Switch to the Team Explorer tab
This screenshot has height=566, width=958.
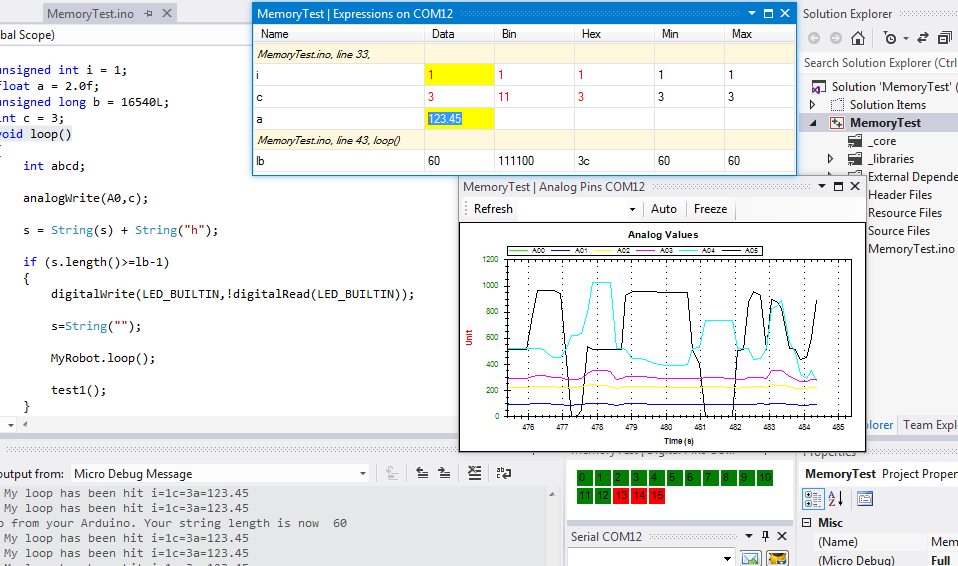click(x=930, y=425)
